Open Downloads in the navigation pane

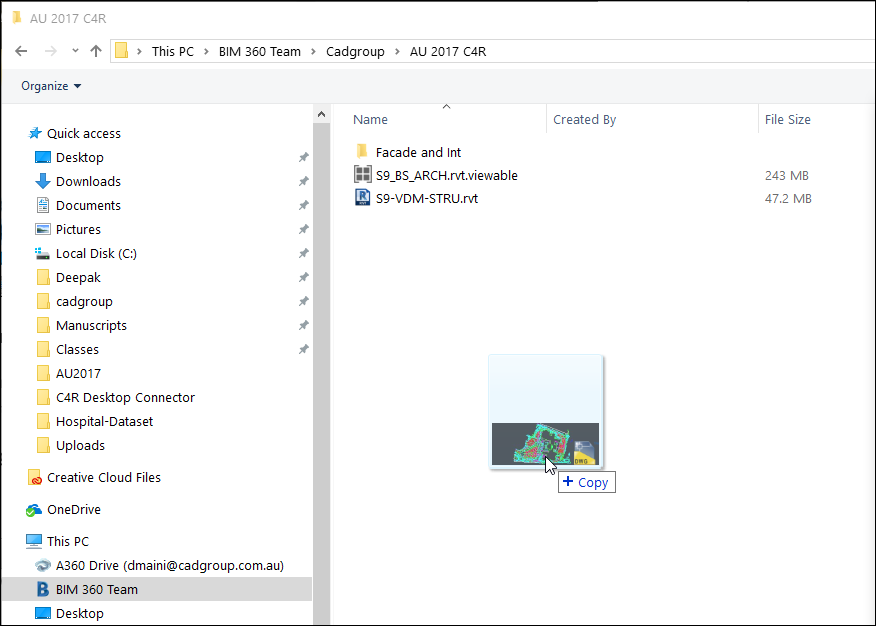tap(88, 181)
